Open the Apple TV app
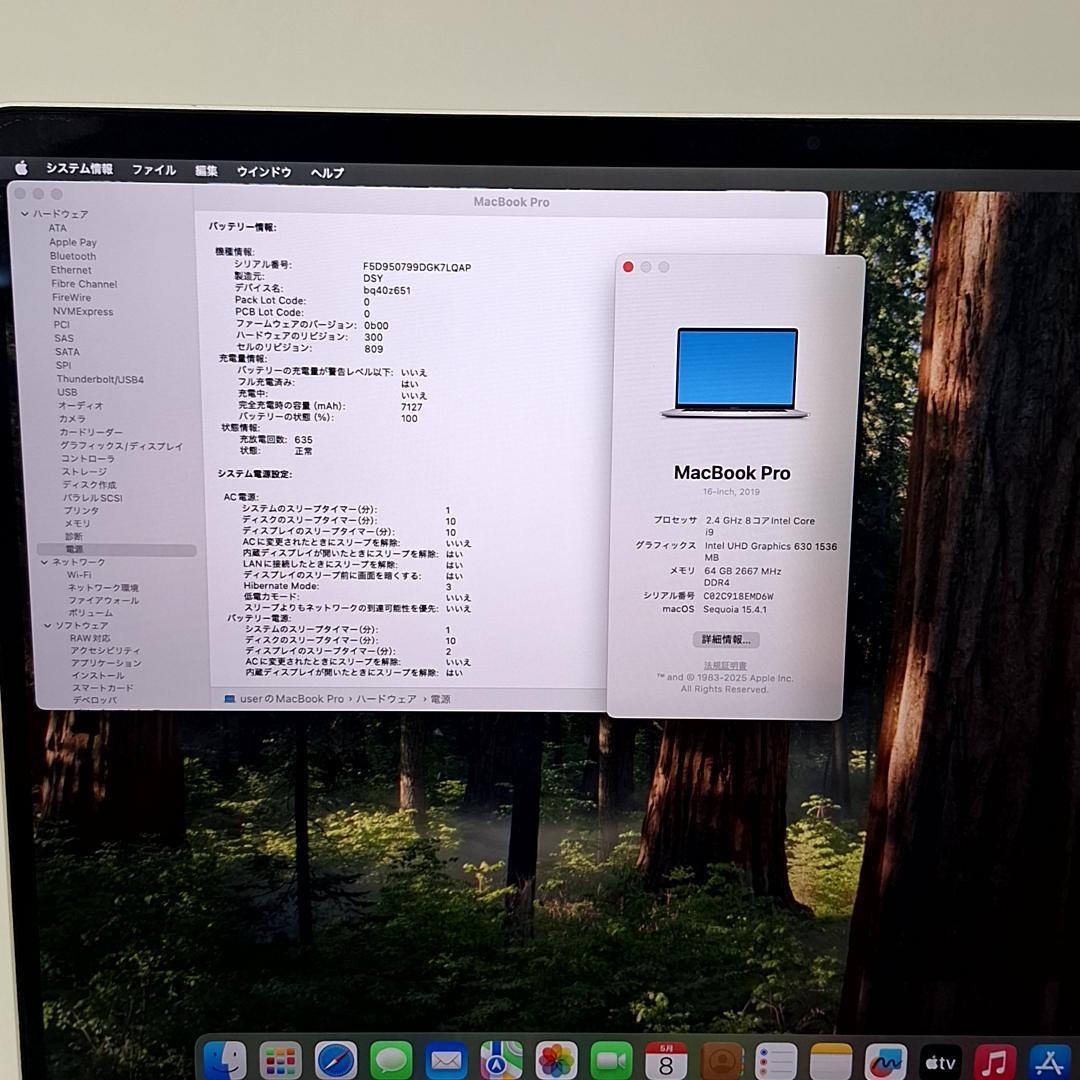 coord(941,1058)
